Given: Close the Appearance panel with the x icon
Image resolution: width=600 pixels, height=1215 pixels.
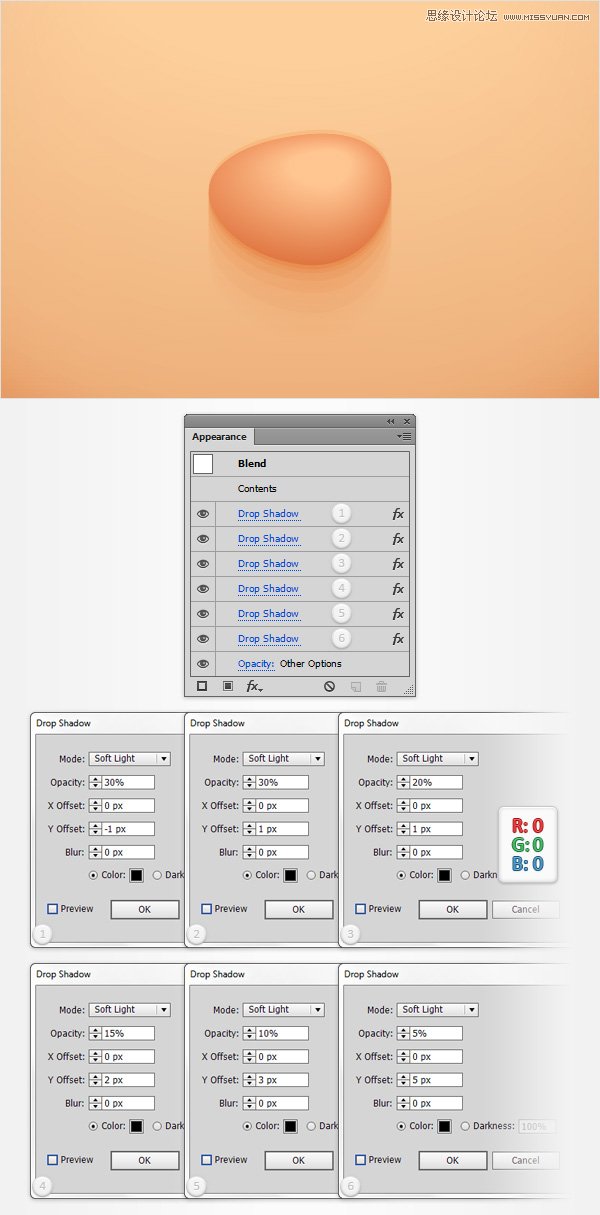Looking at the screenshot, I should point(407,422).
